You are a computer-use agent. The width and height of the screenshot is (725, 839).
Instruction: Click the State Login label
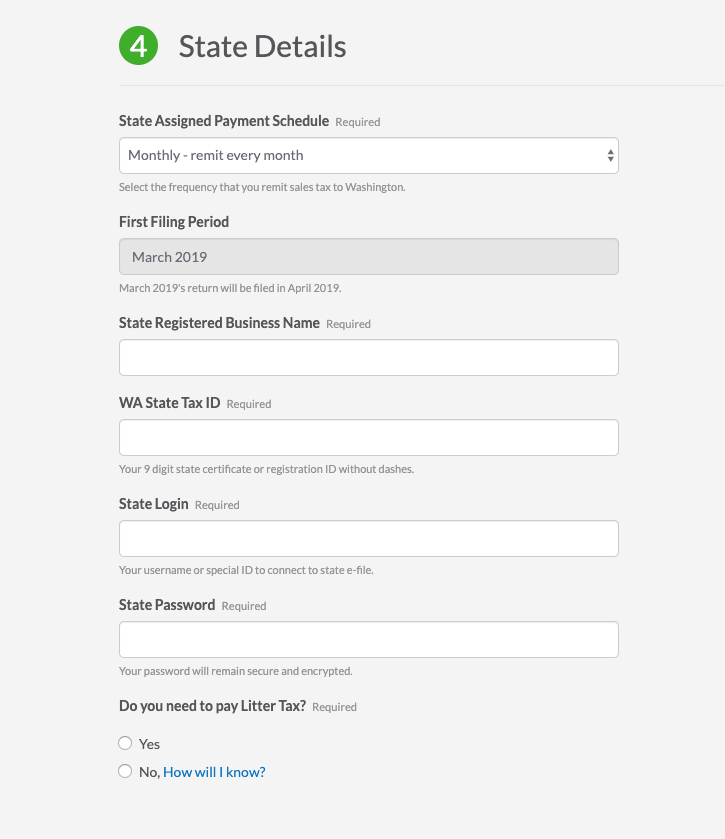(x=154, y=504)
